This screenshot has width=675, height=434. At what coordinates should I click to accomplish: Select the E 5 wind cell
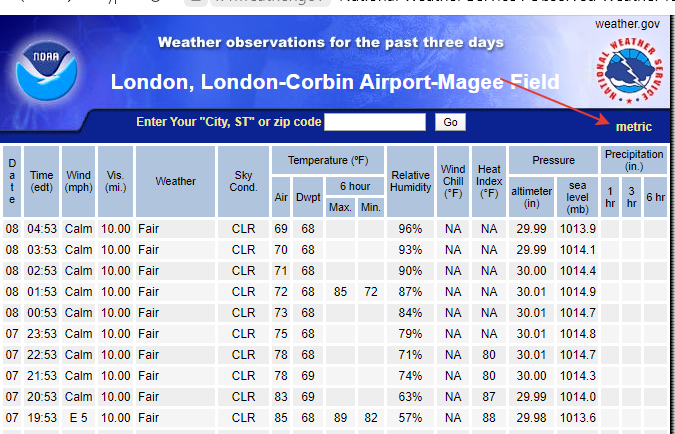[x=78, y=417]
